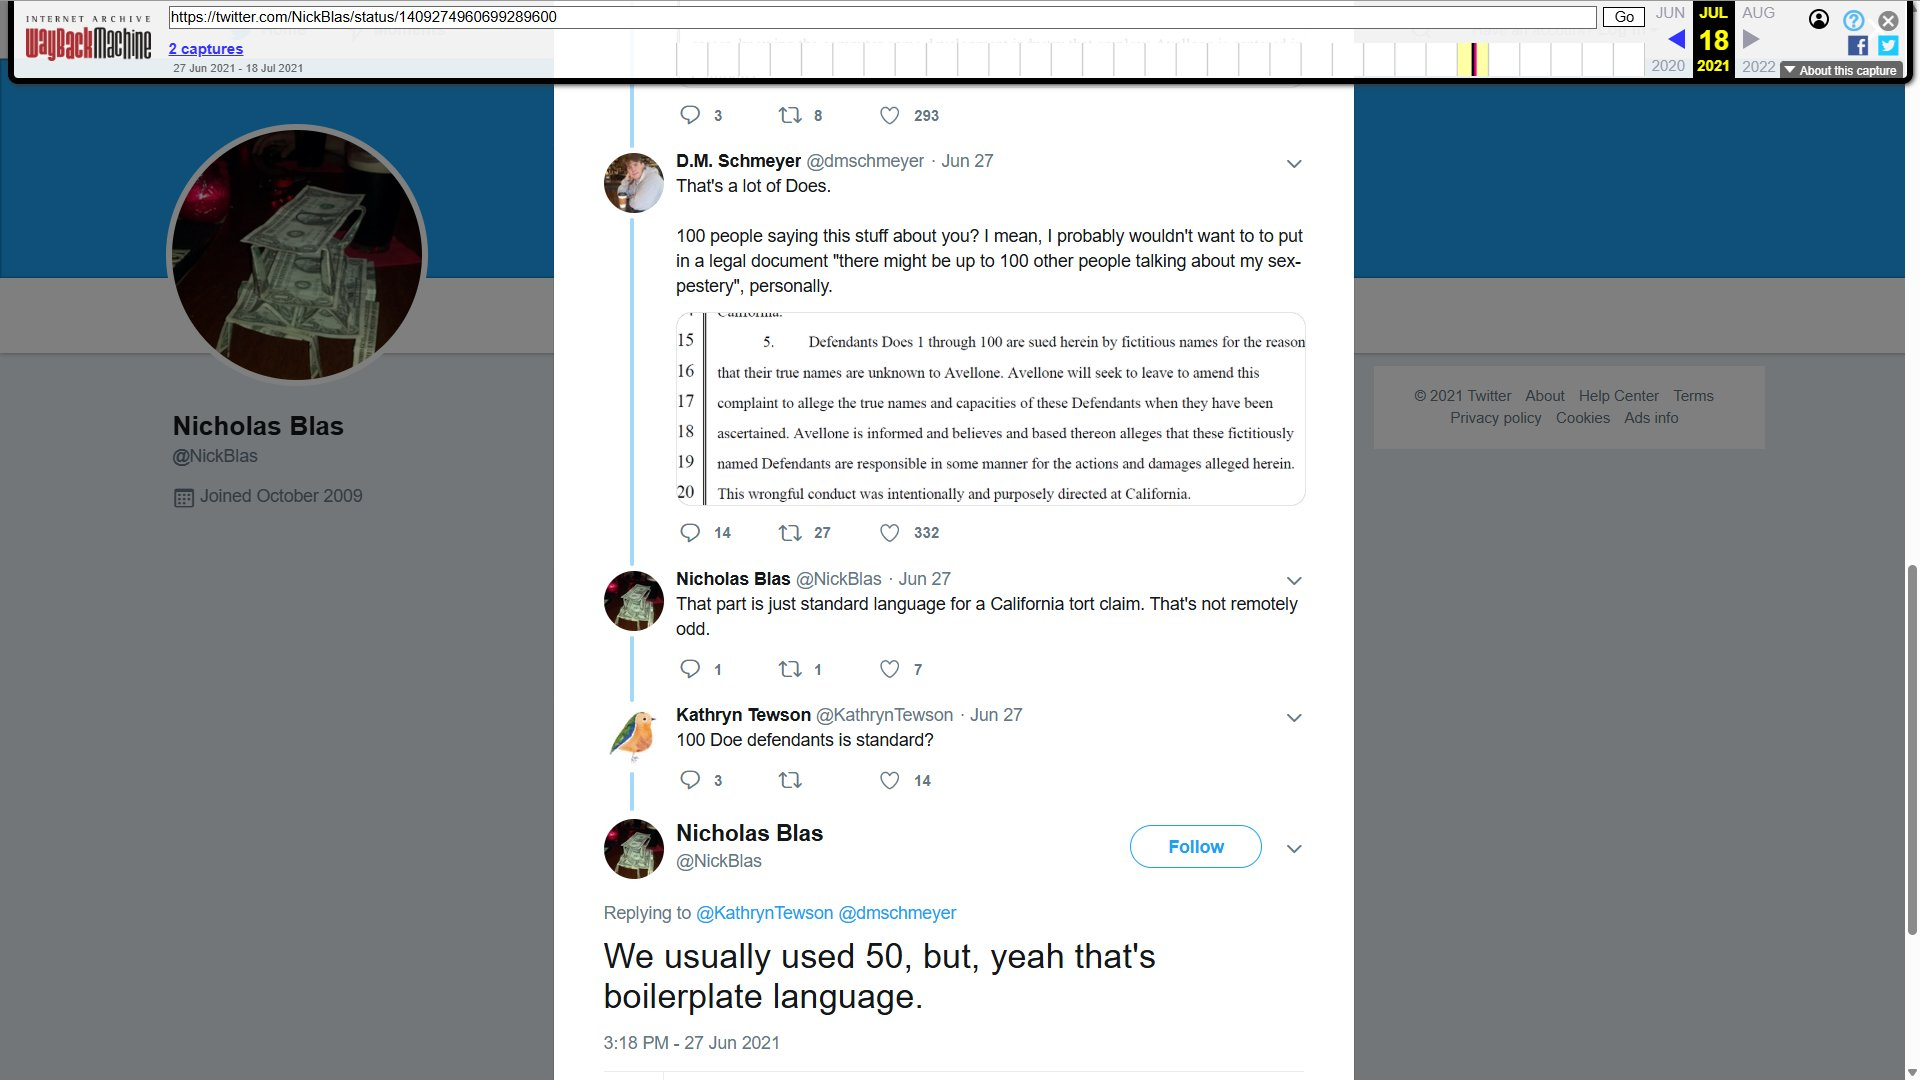Image resolution: width=1920 pixels, height=1080 pixels.
Task: Open the 2 captures link
Action: click(206, 49)
